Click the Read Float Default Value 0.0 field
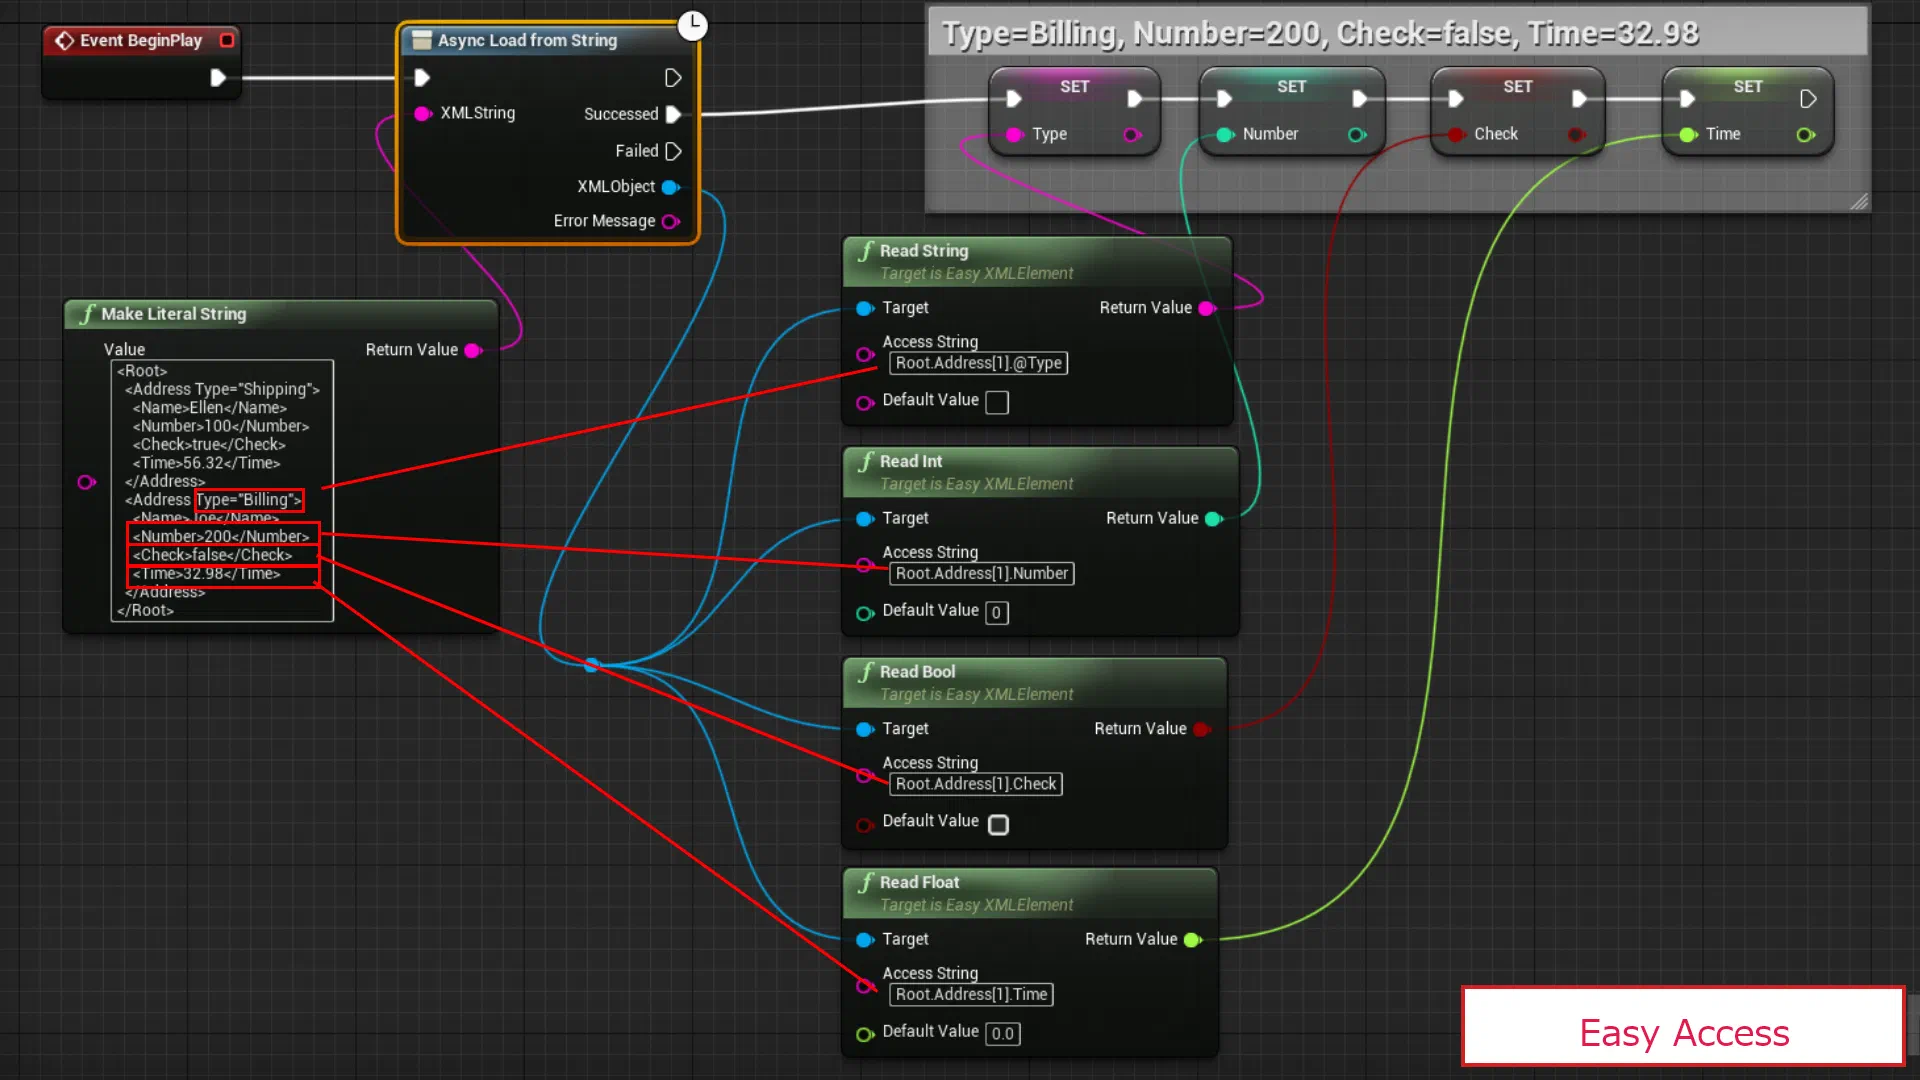Image resolution: width=1920 pixels, height=1080 pixels. tap(1003, 1034)
